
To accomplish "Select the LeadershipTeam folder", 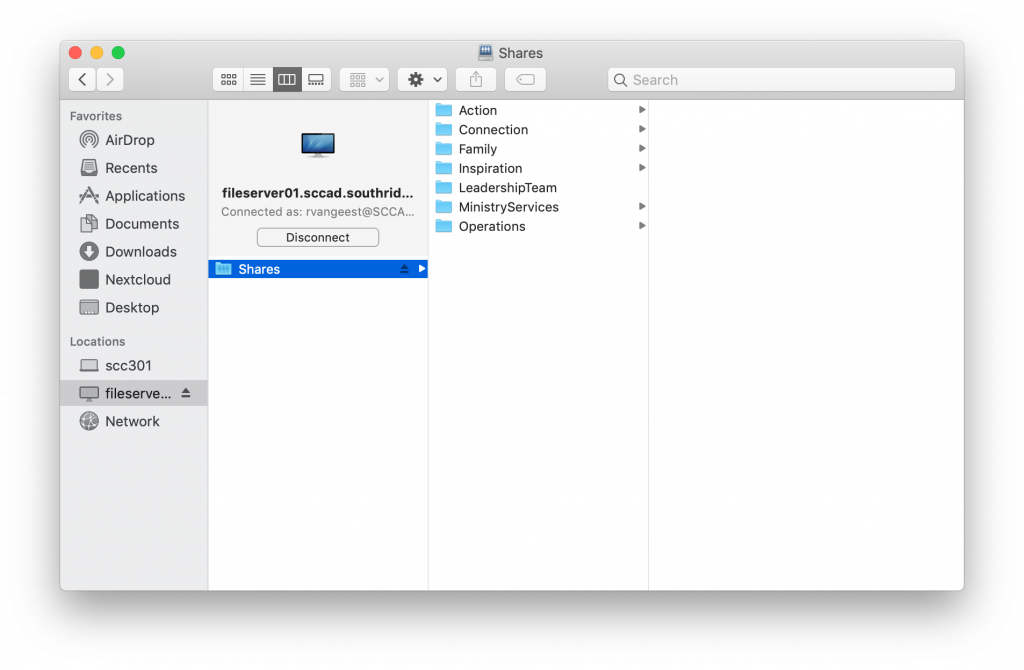I will click(x=507, y=188).
